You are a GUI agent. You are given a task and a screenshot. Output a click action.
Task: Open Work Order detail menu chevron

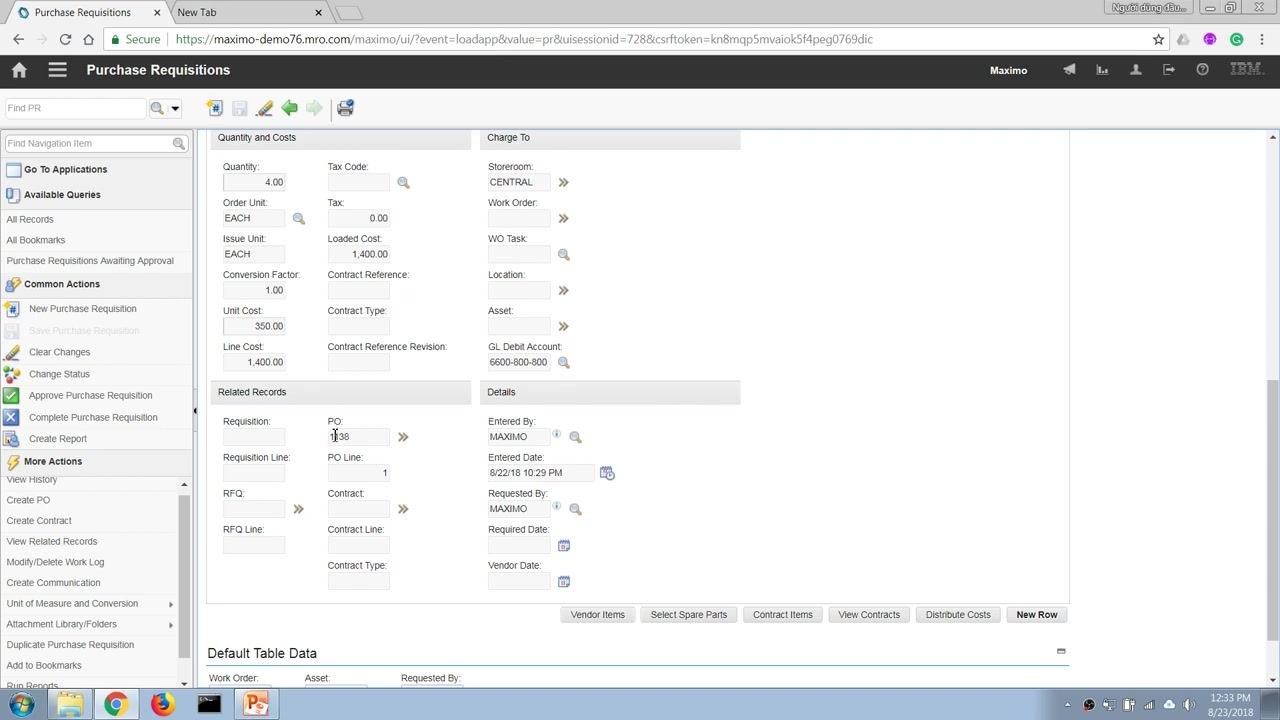[x=563, y=219]
